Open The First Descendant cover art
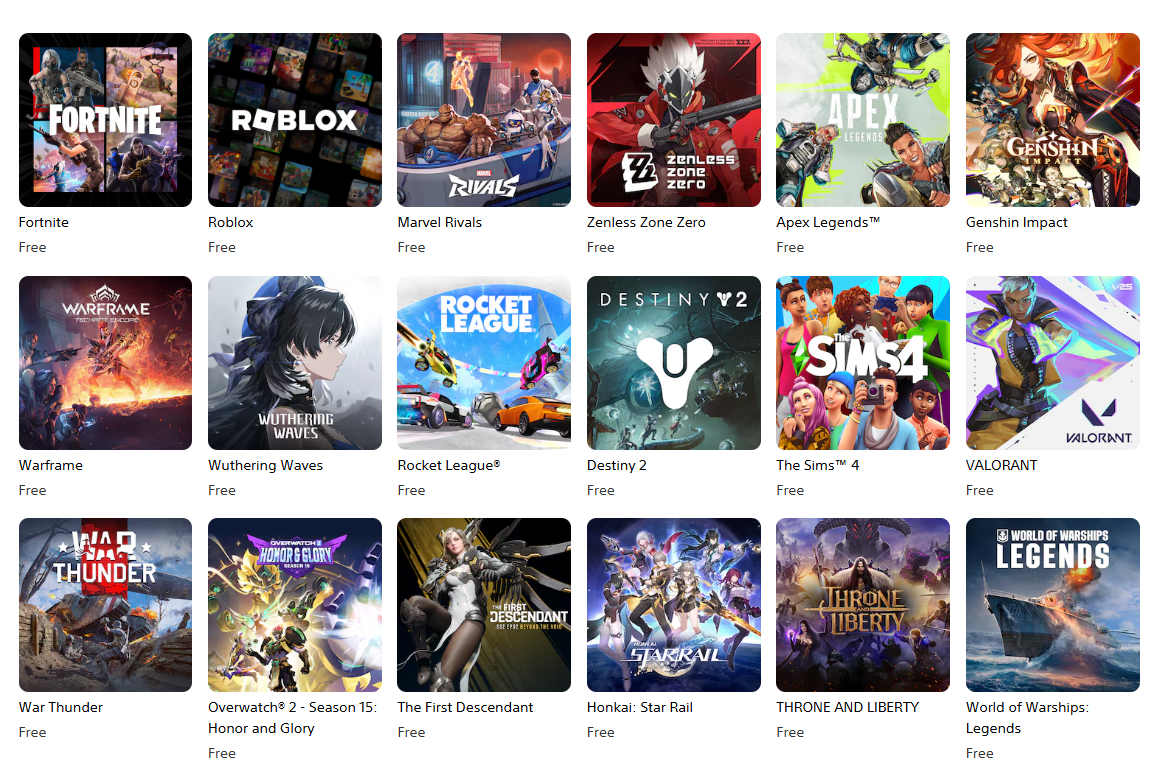Viewport: 1157px width, 760px height. click(x=484, y=605)
